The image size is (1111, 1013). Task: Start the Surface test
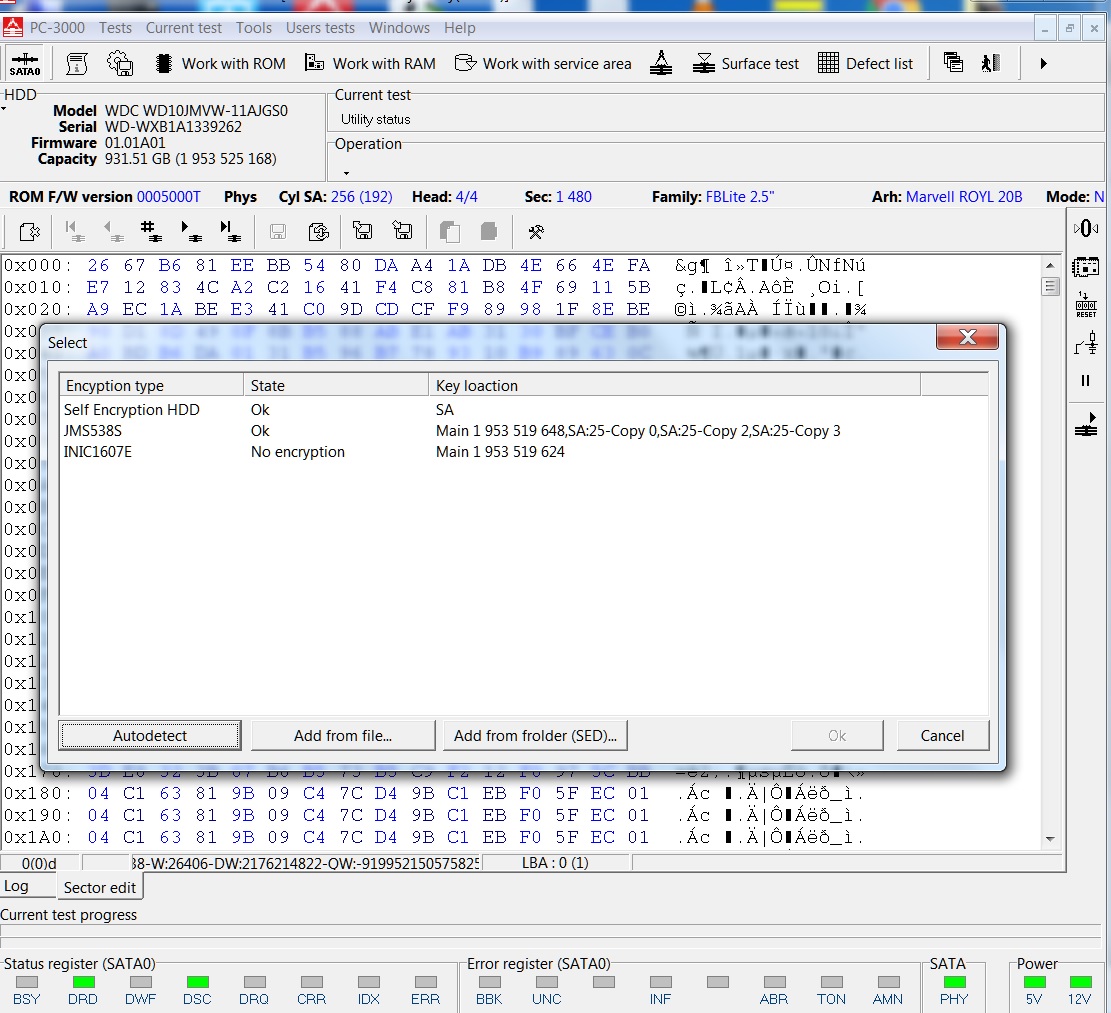pos(746,64)
